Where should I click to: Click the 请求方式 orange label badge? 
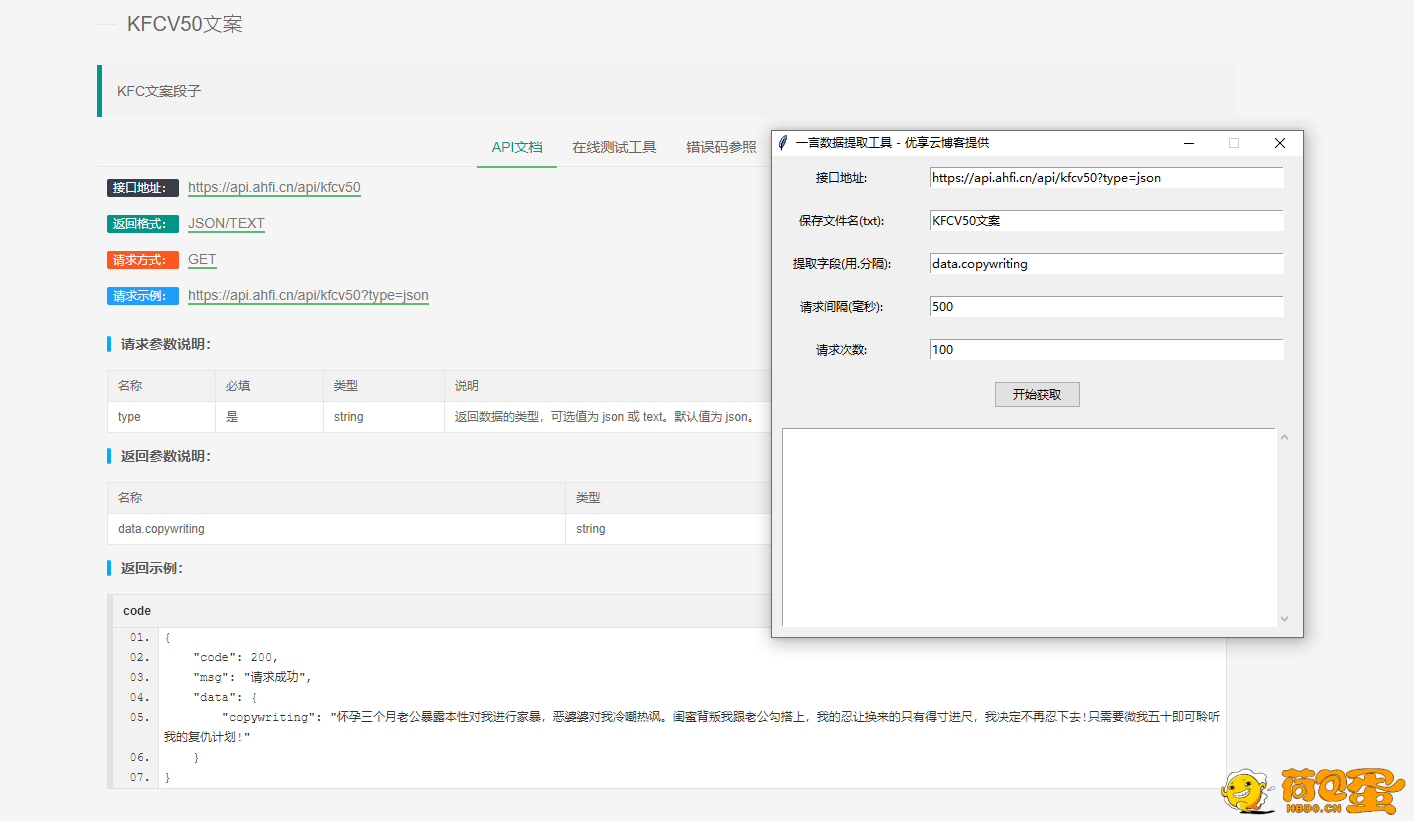point(143,260)
